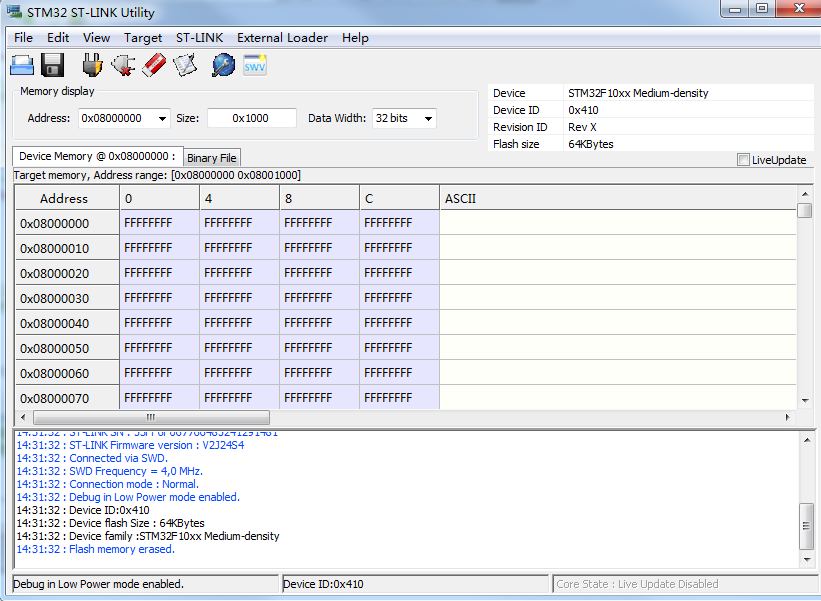Screen dimensions: 821x601
Task: Open the SWV viewer icon
Action: pyautogui.click(x=255, y=65)
